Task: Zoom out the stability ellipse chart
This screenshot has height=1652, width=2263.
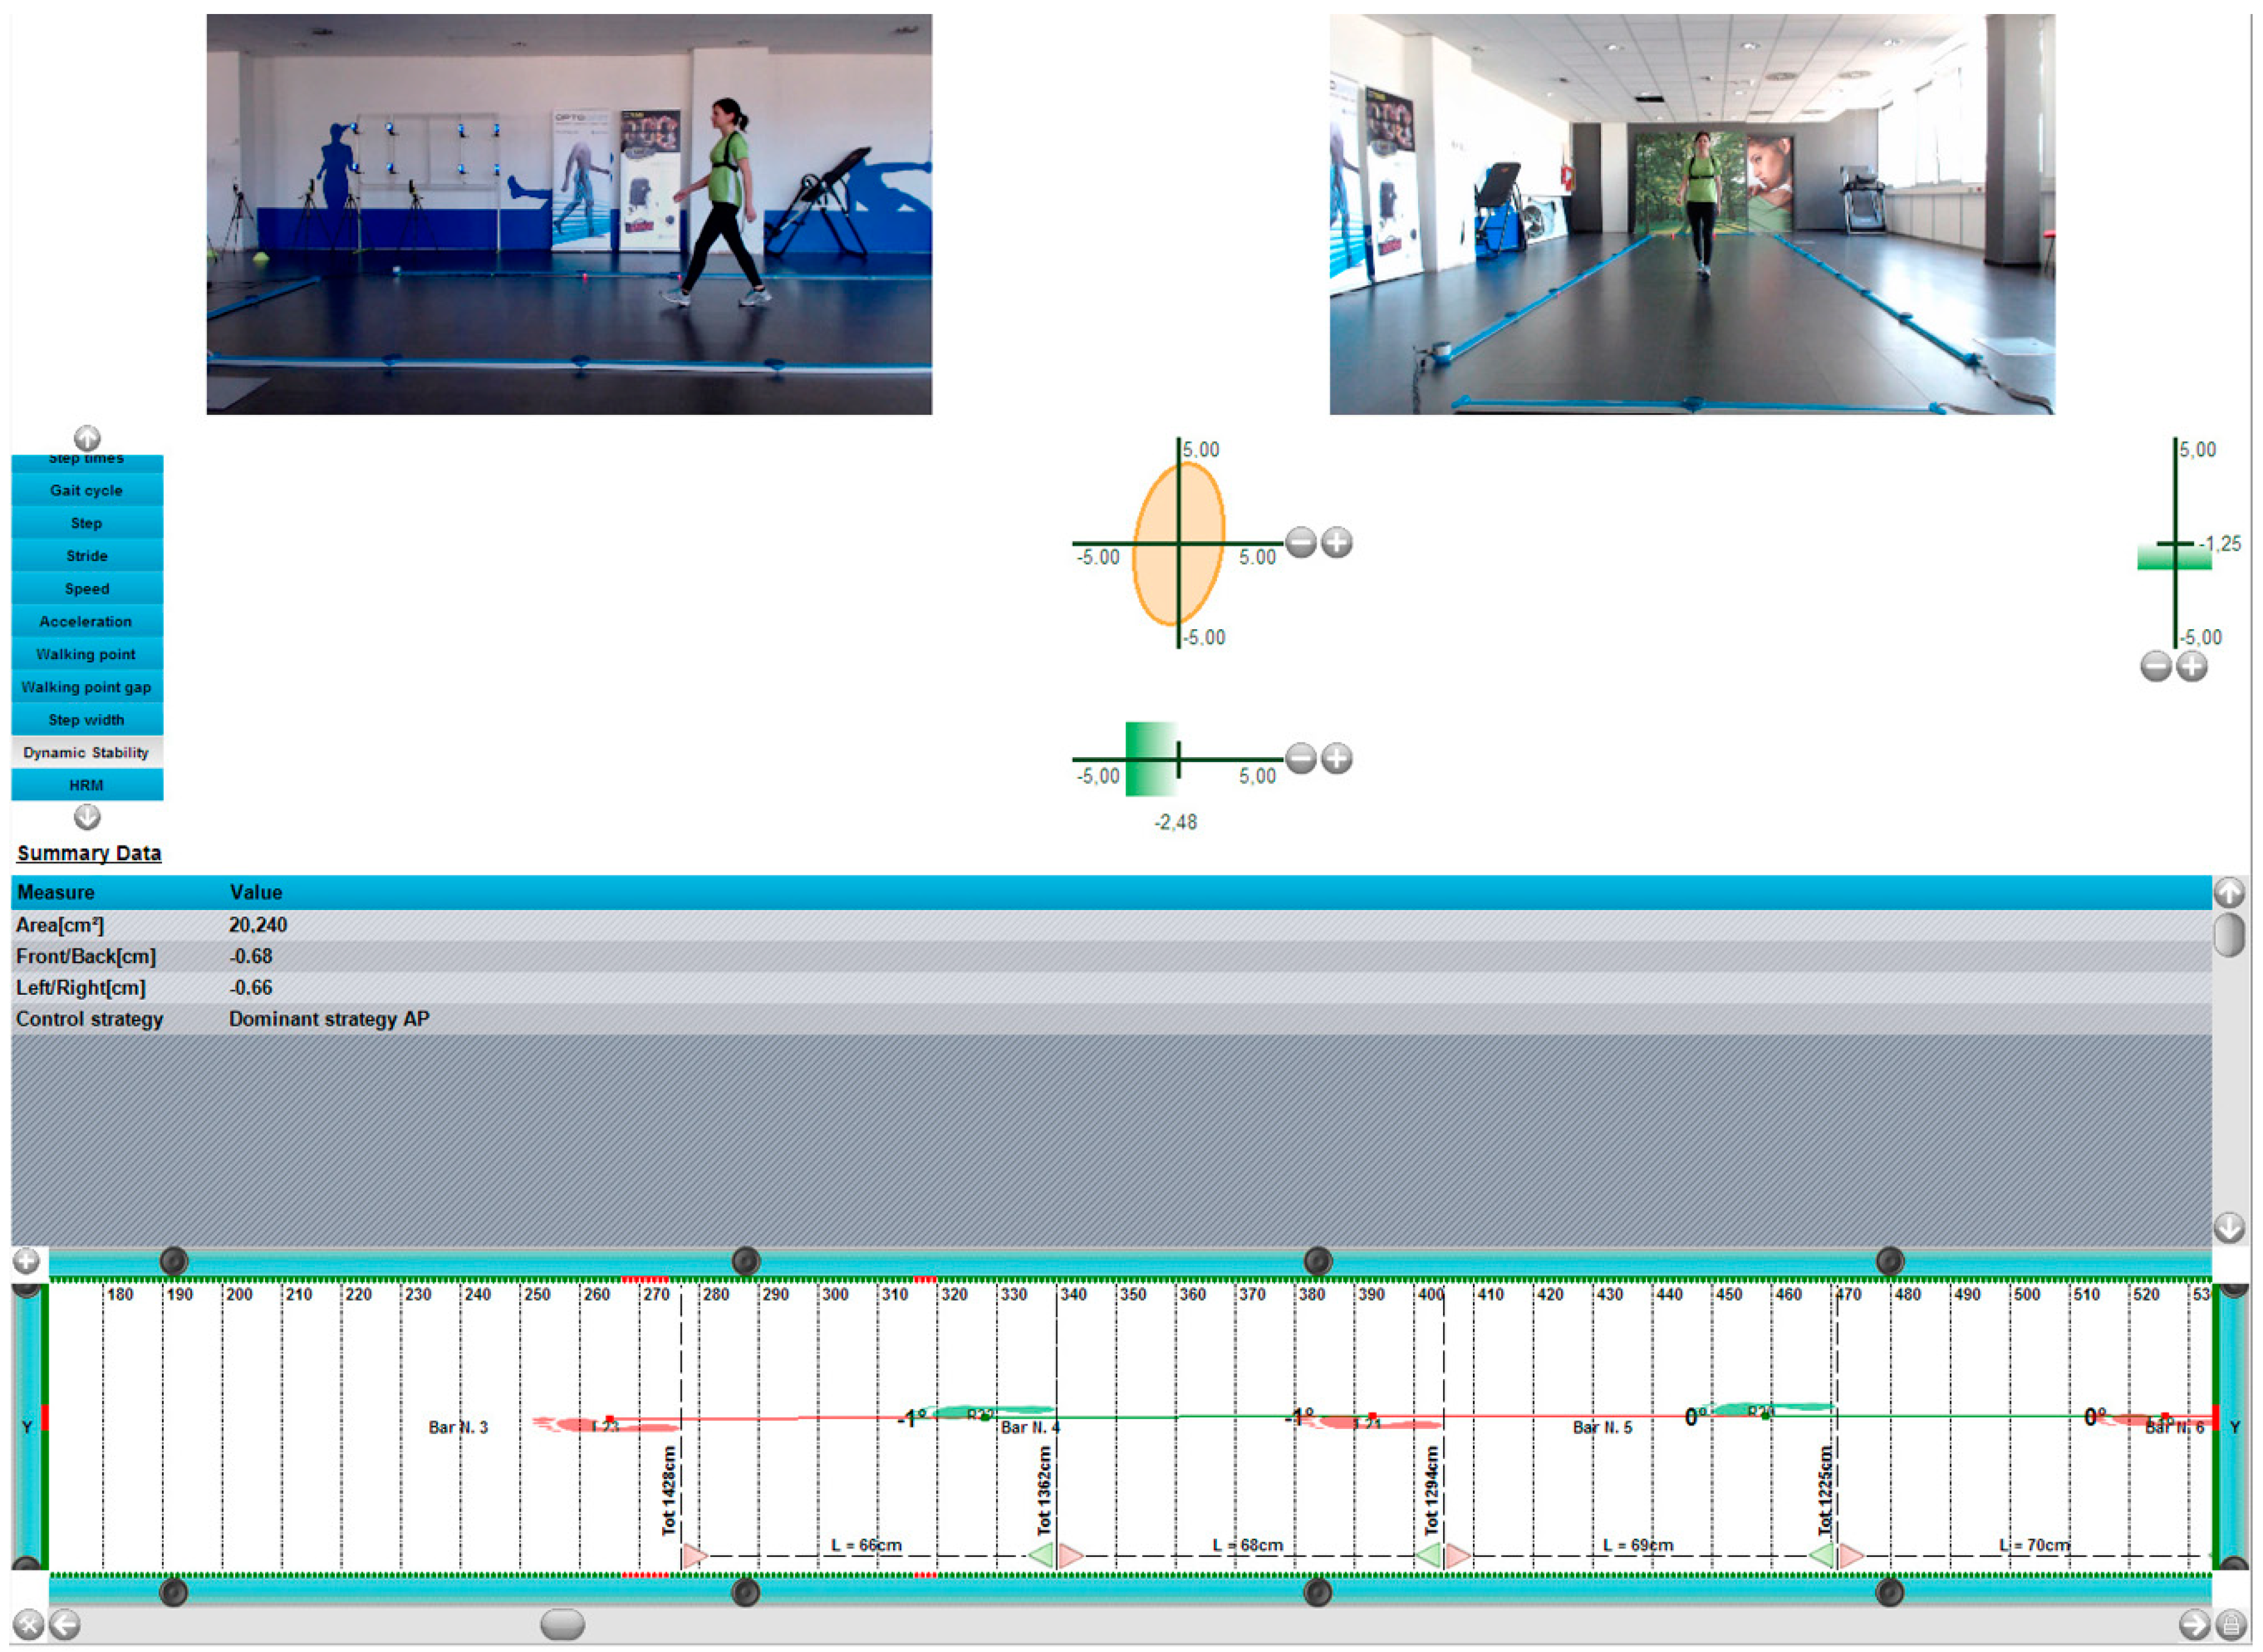Action: pos(1300,543)
